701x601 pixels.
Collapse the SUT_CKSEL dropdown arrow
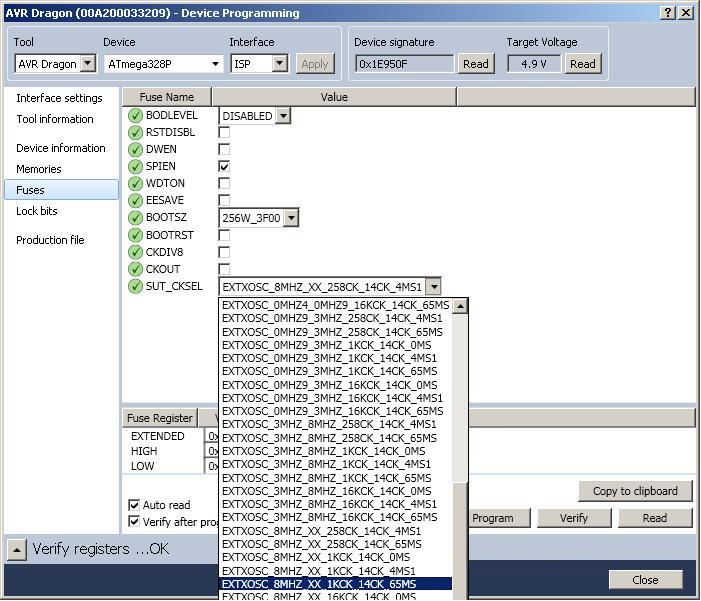[433, 287]
